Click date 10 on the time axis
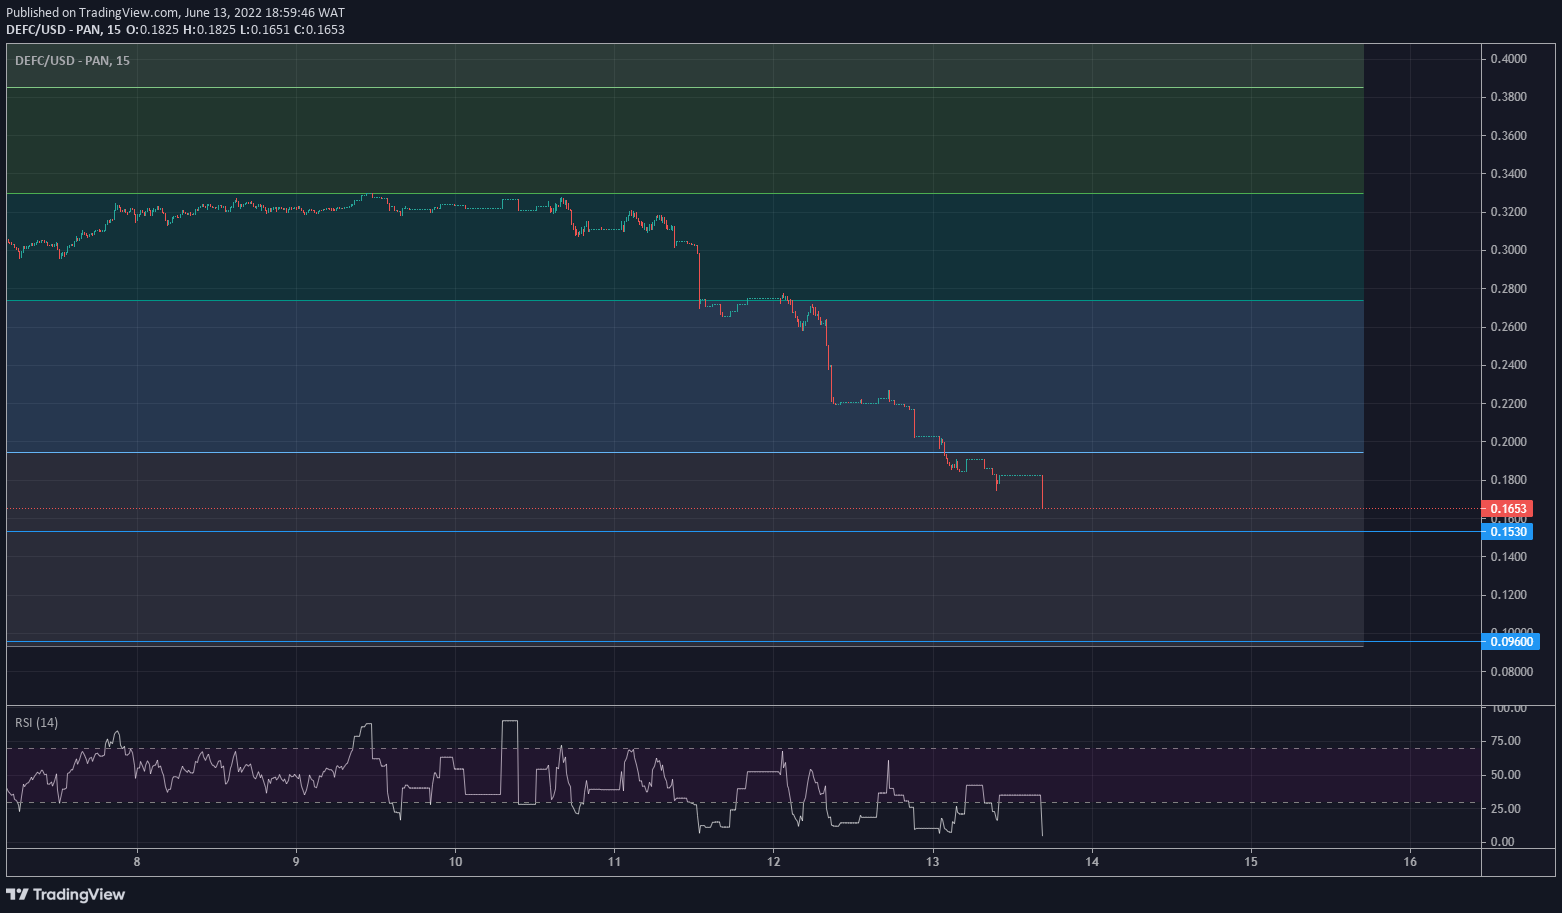Screen dimensions: 1562x913 coord(455,862)
